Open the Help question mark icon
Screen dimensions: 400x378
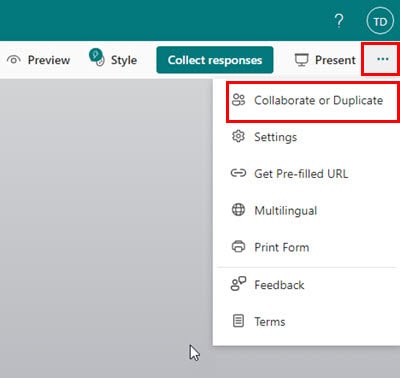pos(339,21)
